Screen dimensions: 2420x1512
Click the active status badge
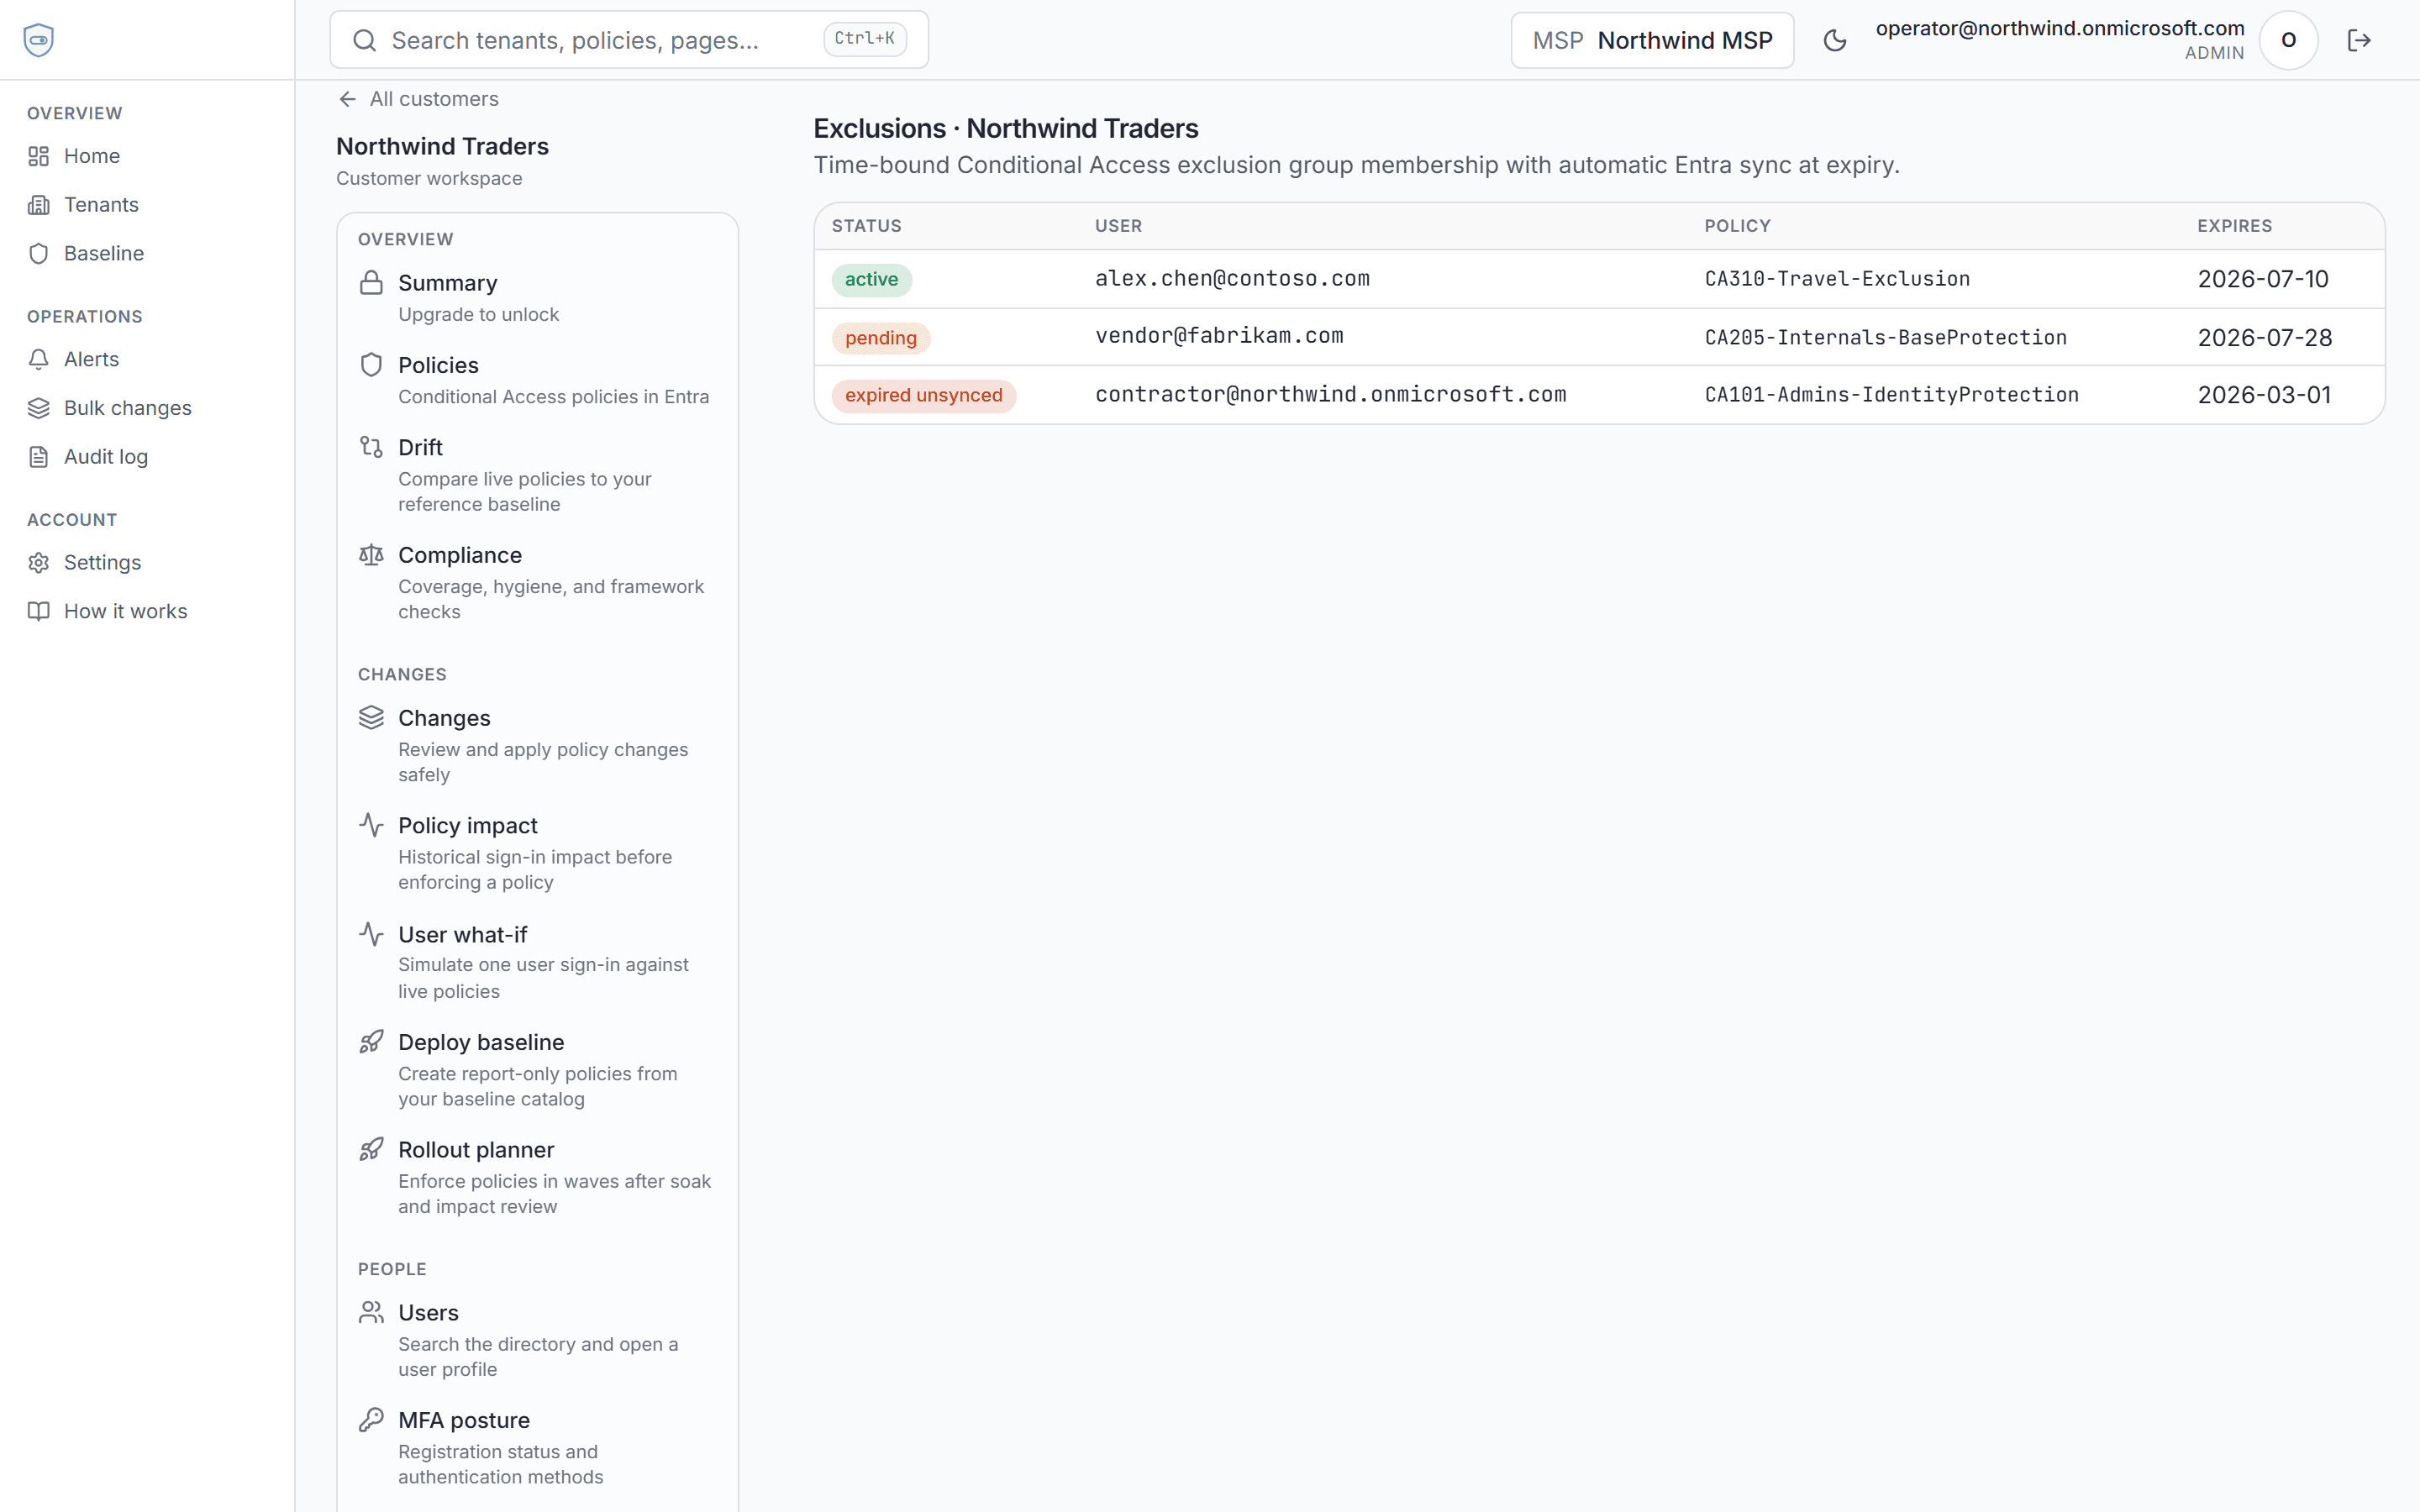pos(871,279)
